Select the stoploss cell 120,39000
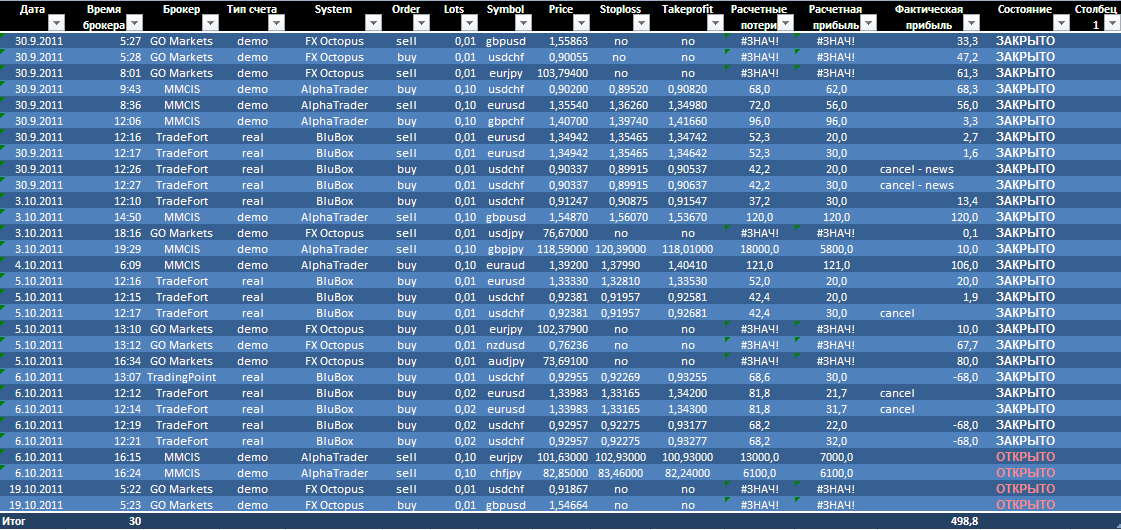 (621, 249)
